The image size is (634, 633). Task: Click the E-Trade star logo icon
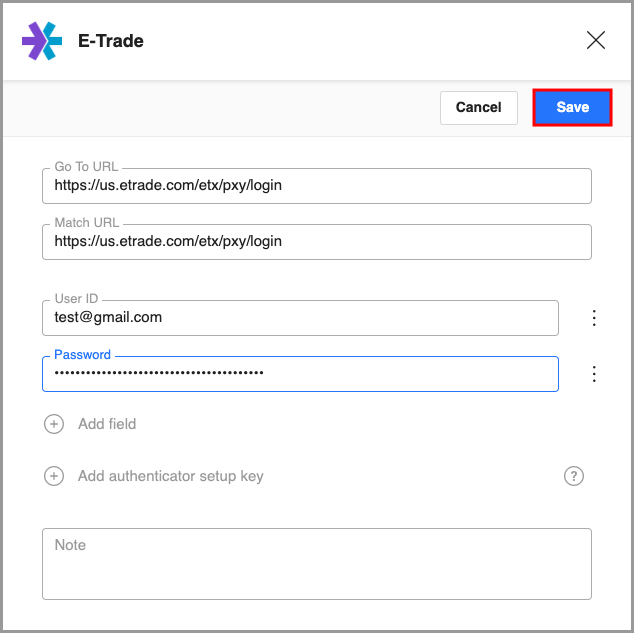coord(42,41)
